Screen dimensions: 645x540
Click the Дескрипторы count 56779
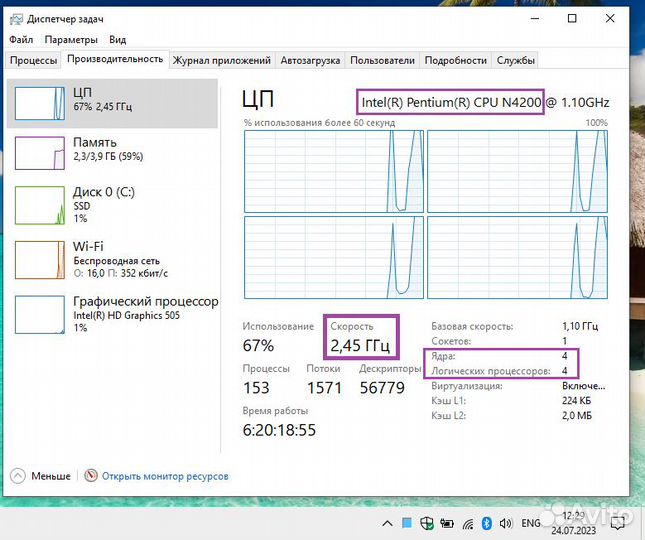coord(382,388)
